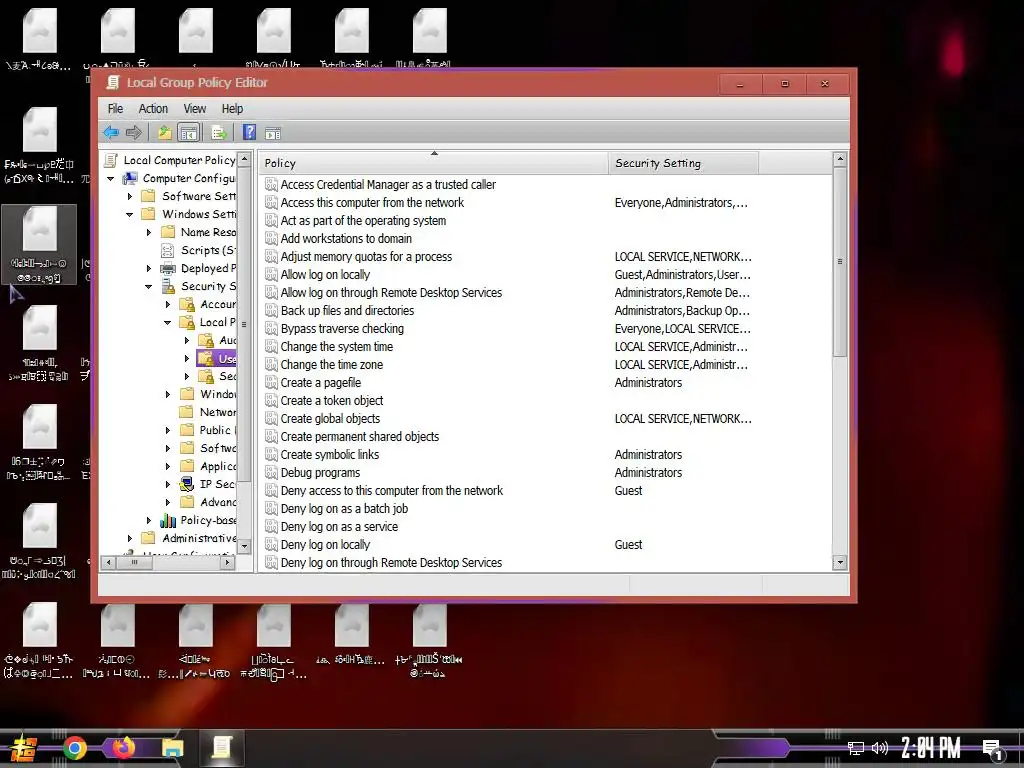Select Adjust memory quotas for a process
1024x768 pixels.
[366, 257]
